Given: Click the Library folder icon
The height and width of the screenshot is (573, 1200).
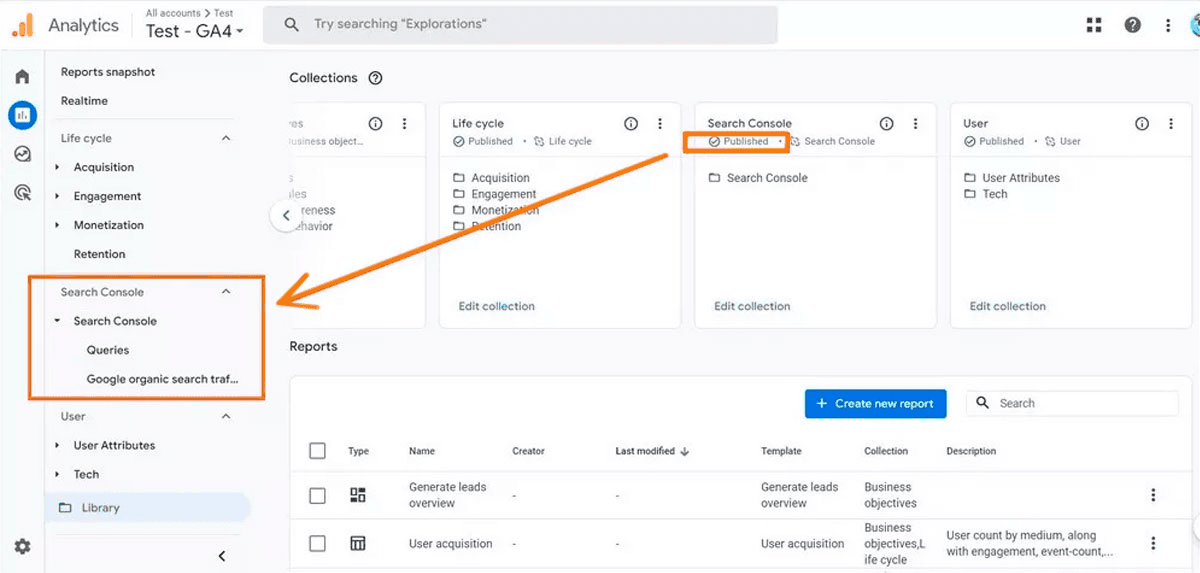Looking at the screenshot, I should pyautogui.click(x=65, y=508).
